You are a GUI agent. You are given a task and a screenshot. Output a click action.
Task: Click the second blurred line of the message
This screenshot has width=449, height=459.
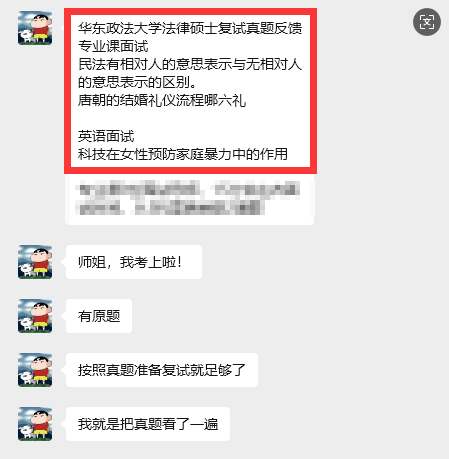pyautogui.click(x=171, y=208)
